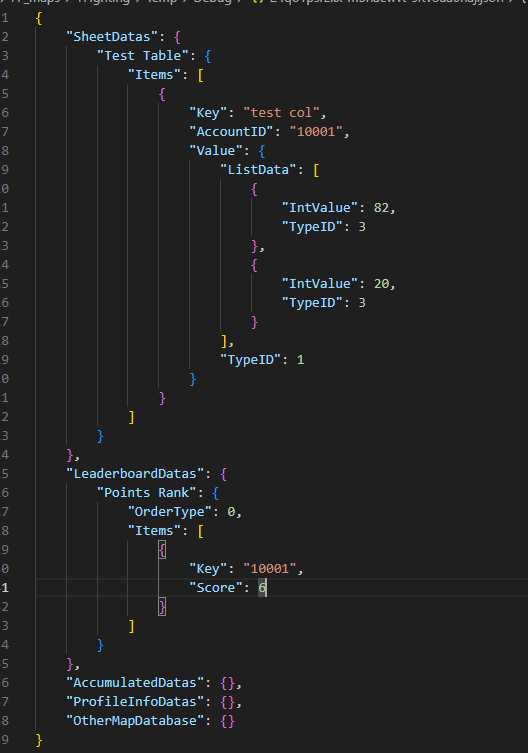Click the "SheetDatas" key name
The height and width of the screenshot is (753, 528).
coord(112,37)
